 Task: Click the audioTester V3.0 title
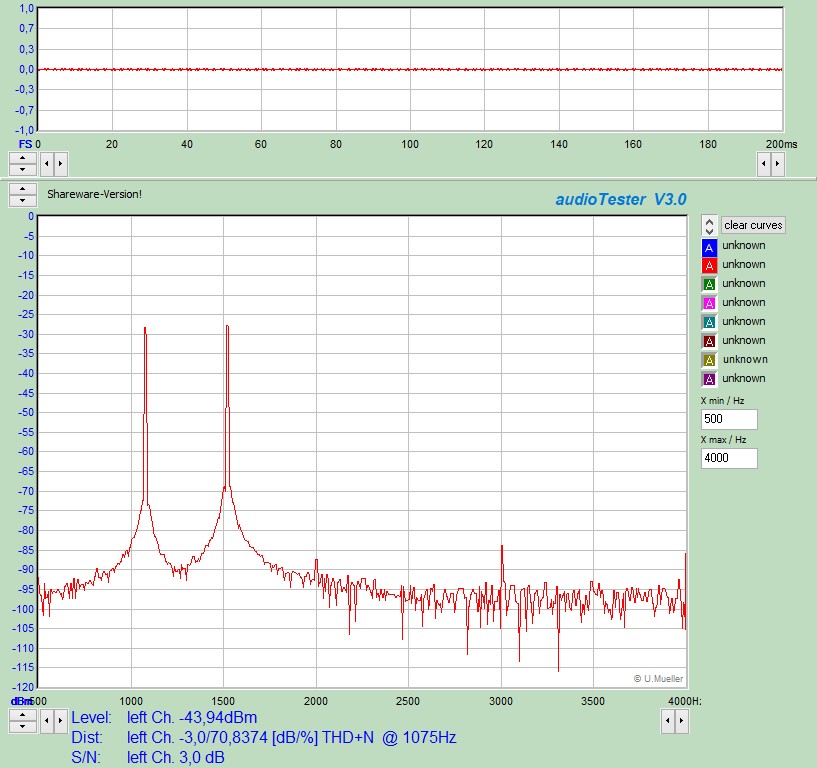[621, 199]
